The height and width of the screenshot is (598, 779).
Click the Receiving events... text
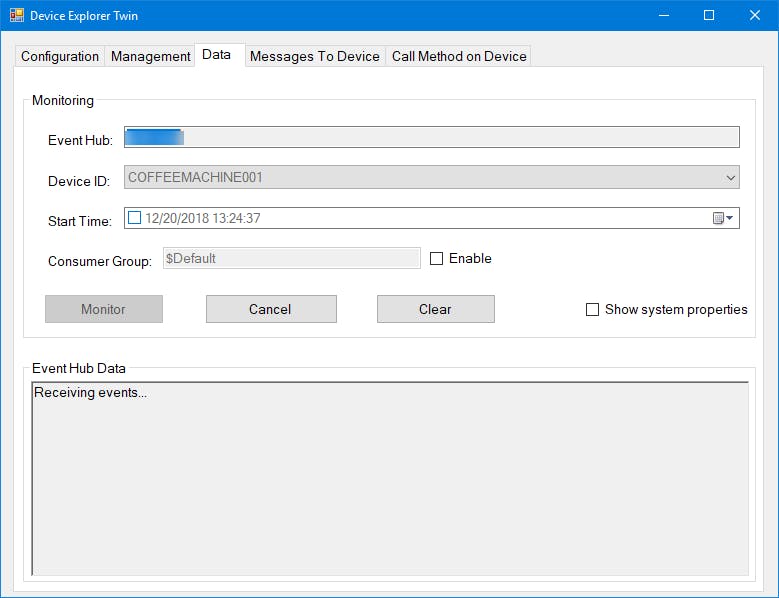(90, 392)
